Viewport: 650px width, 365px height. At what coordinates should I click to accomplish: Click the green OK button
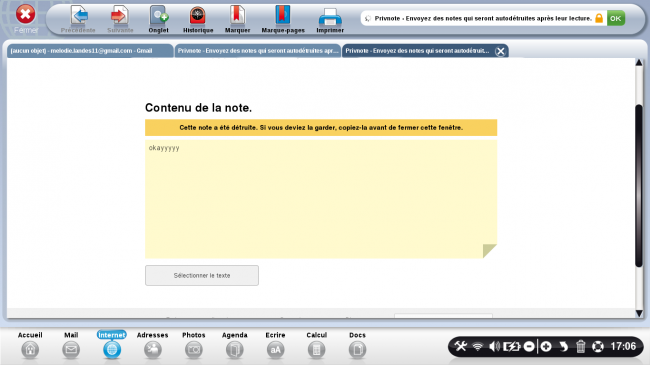coord(616,18)
